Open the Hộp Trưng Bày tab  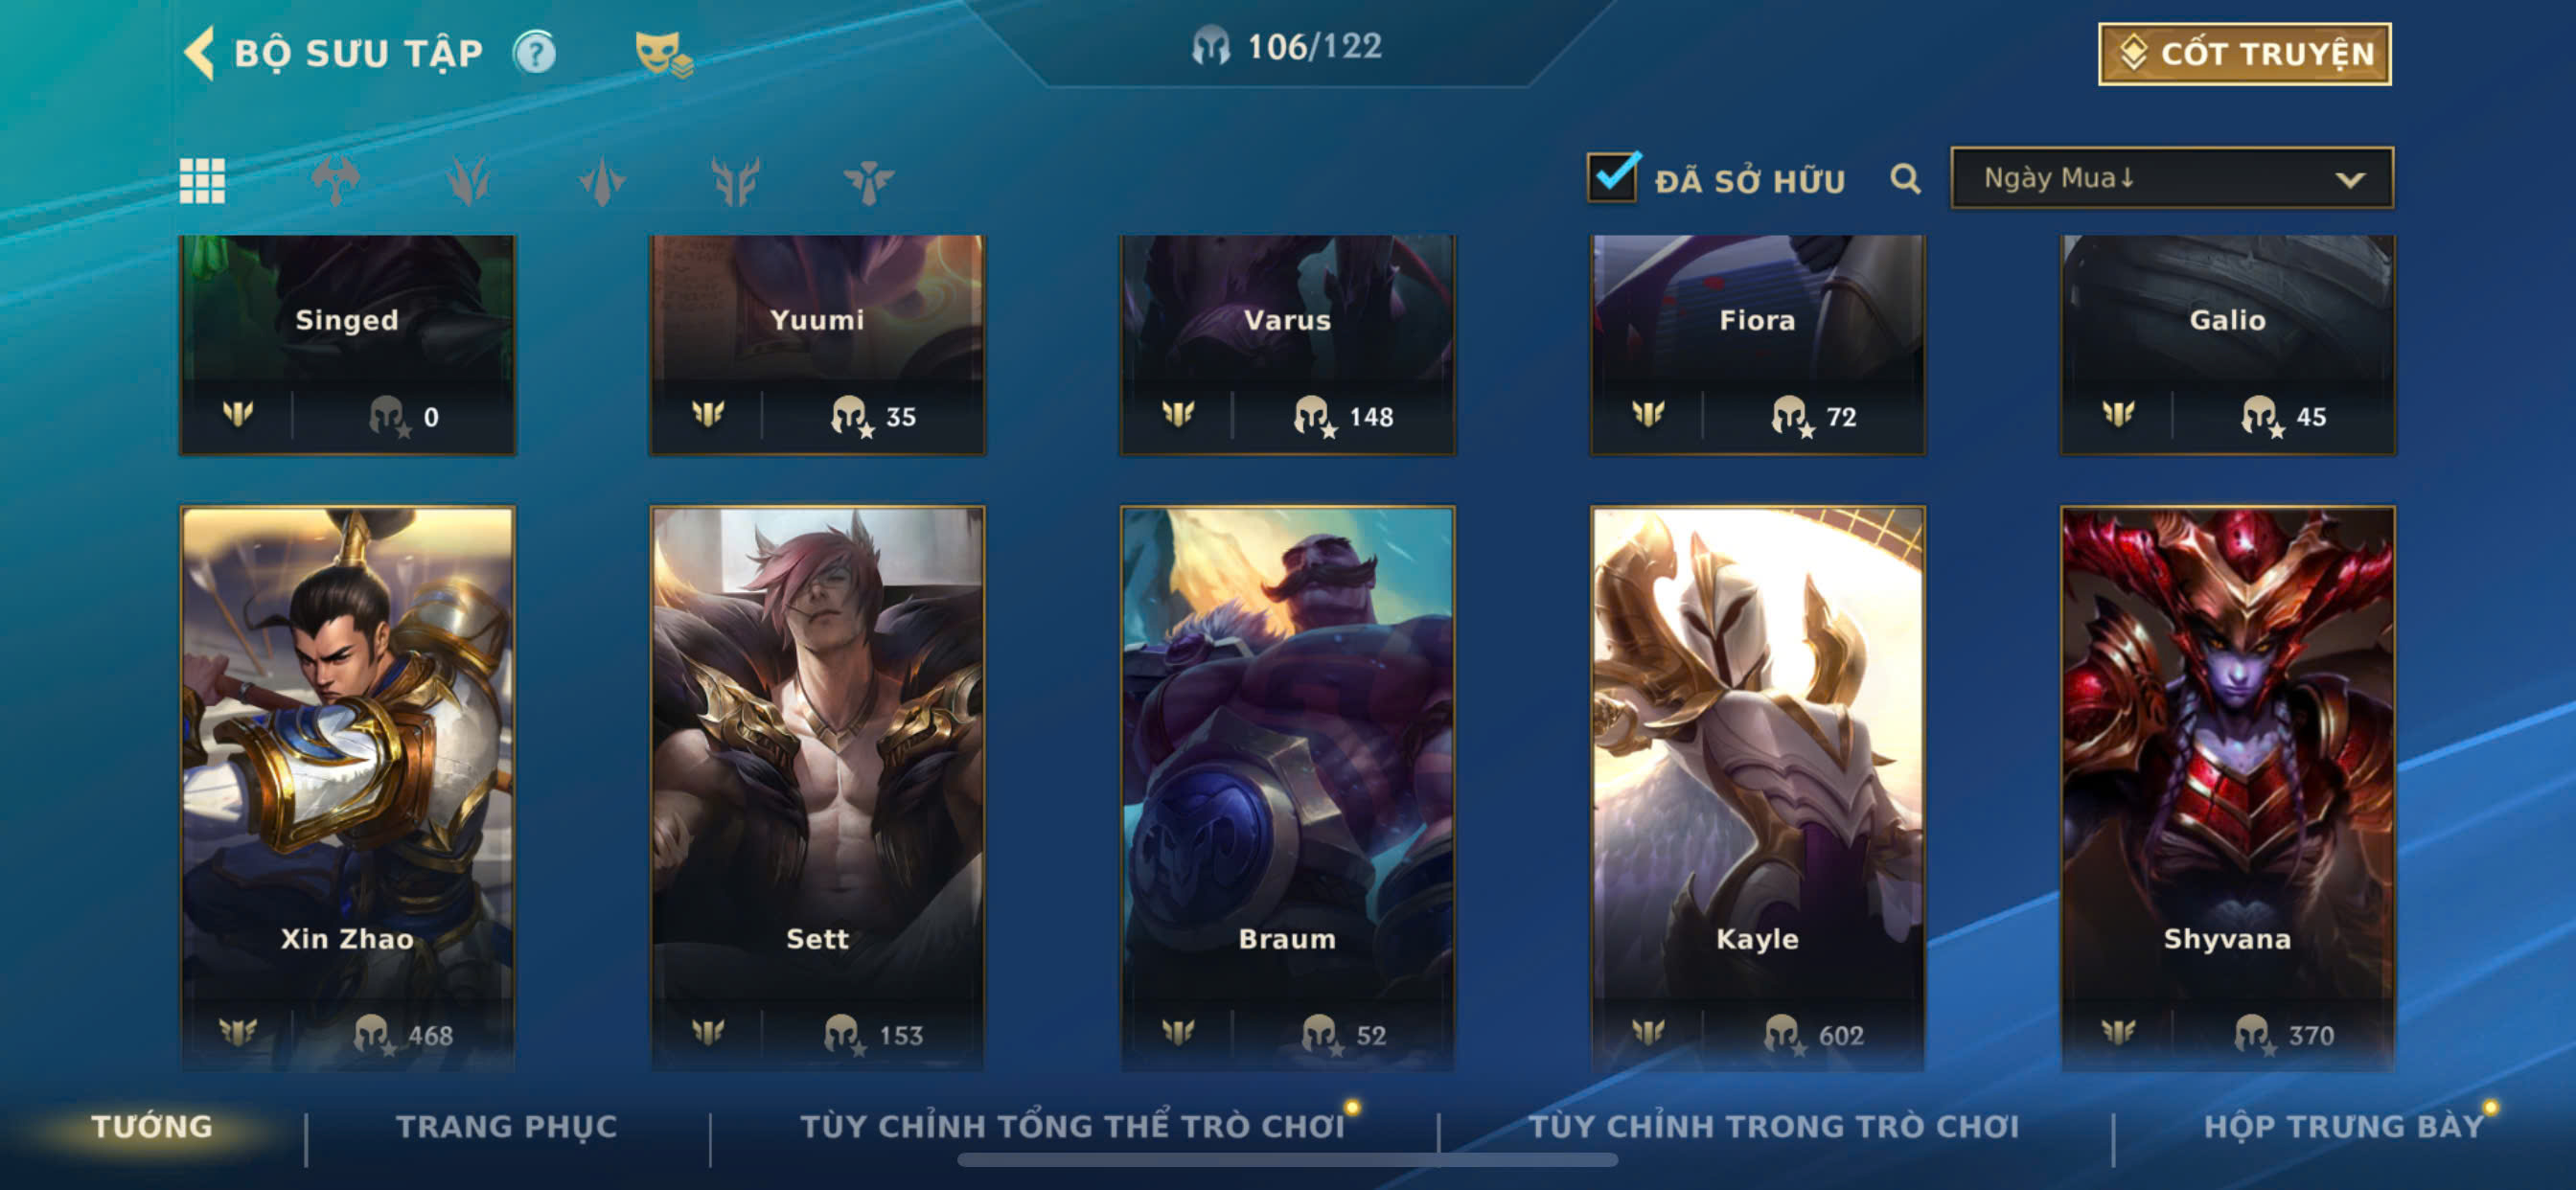pyautogui.click(x=2344, y=1126)
